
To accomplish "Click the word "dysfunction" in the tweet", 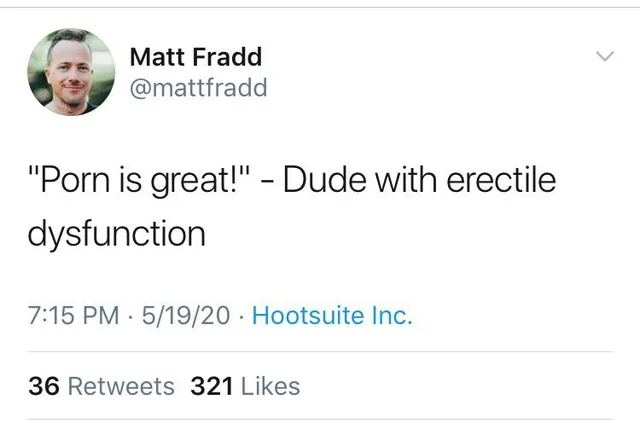I will [117, 234].
